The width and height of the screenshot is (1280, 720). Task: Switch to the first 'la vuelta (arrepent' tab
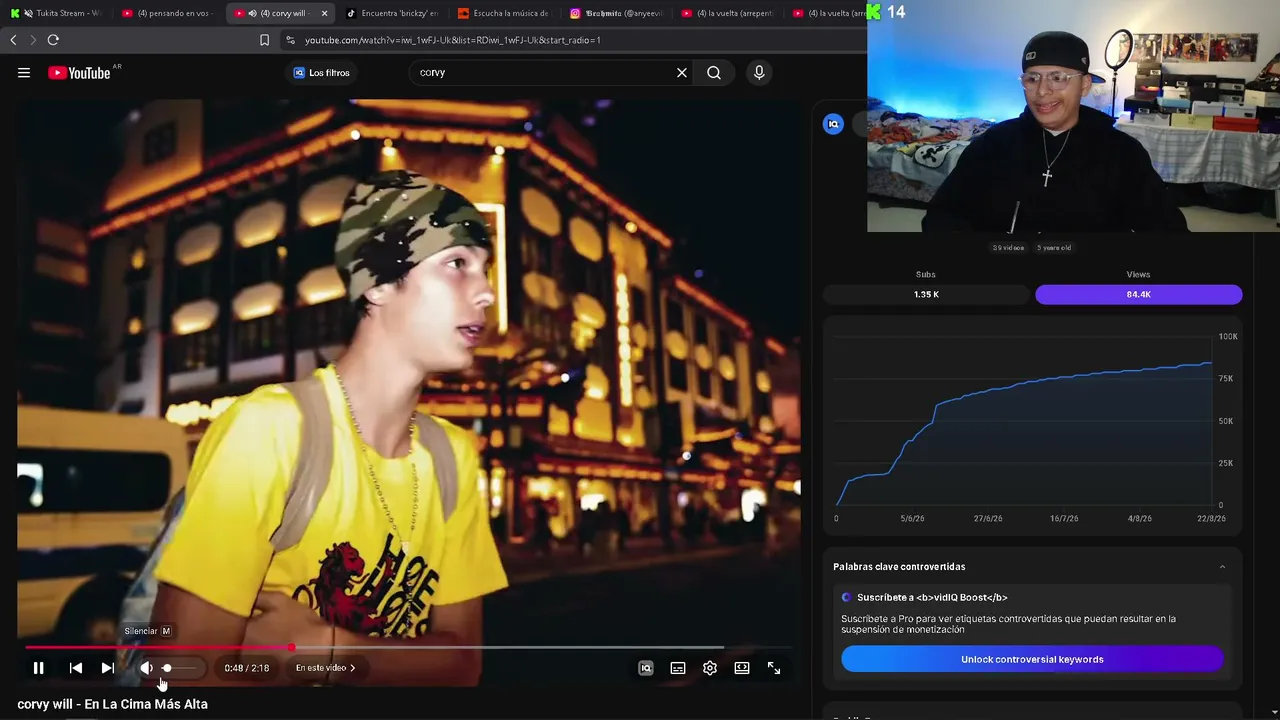click(x=728, y=13)
